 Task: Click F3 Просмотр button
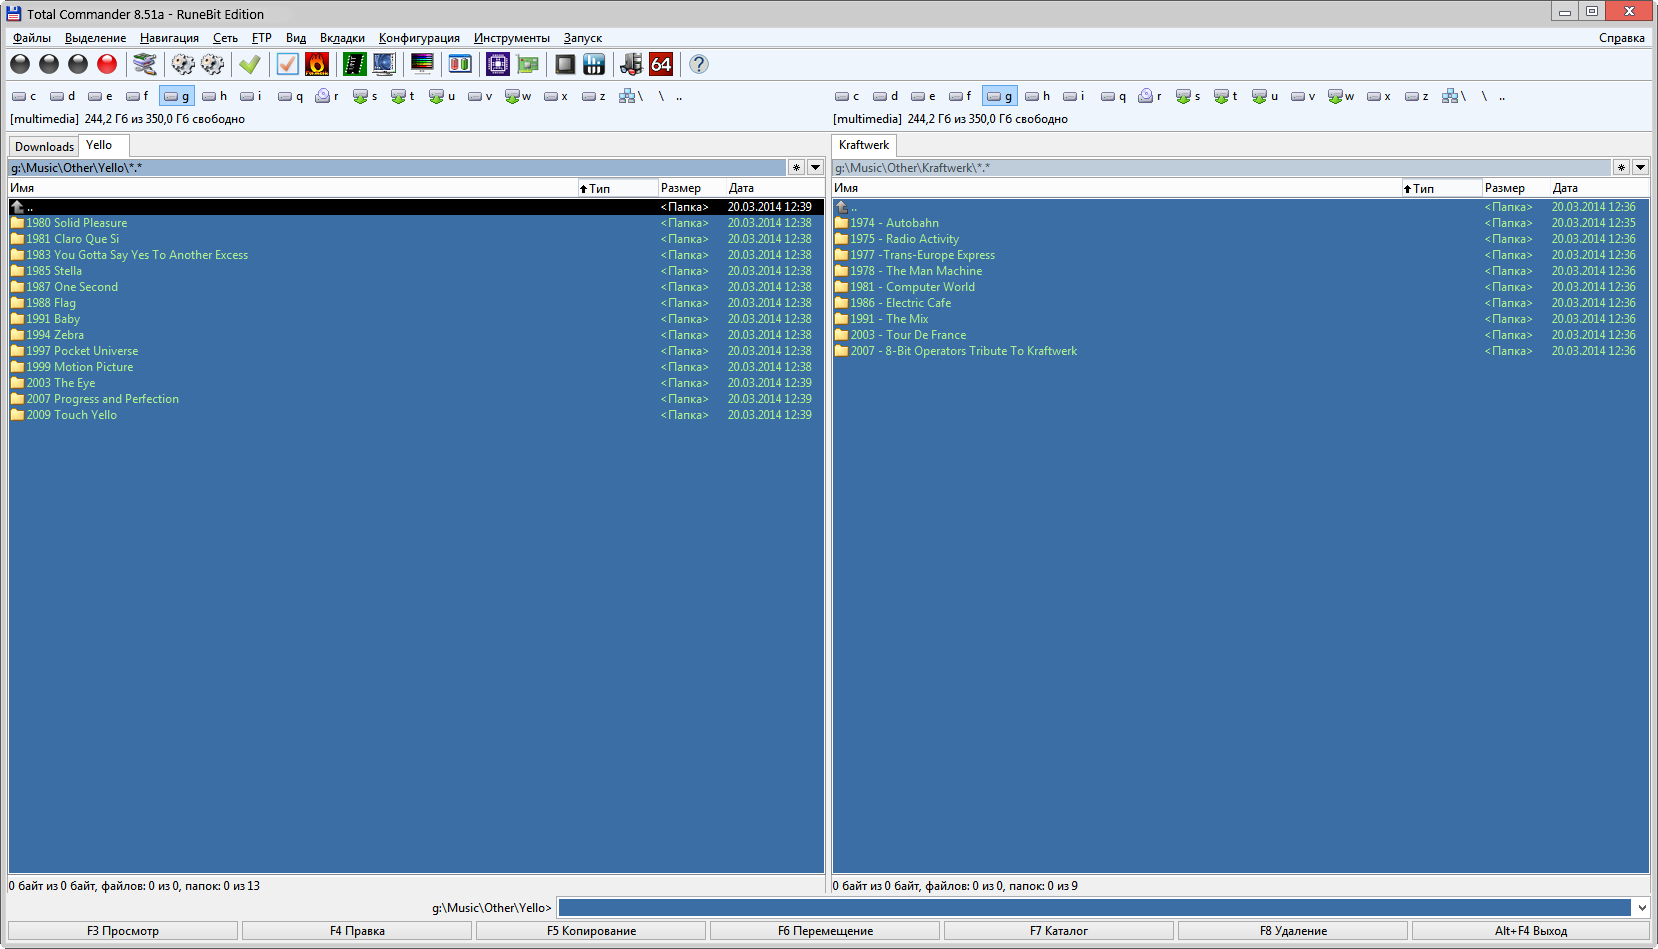click(x=123, y=930)
